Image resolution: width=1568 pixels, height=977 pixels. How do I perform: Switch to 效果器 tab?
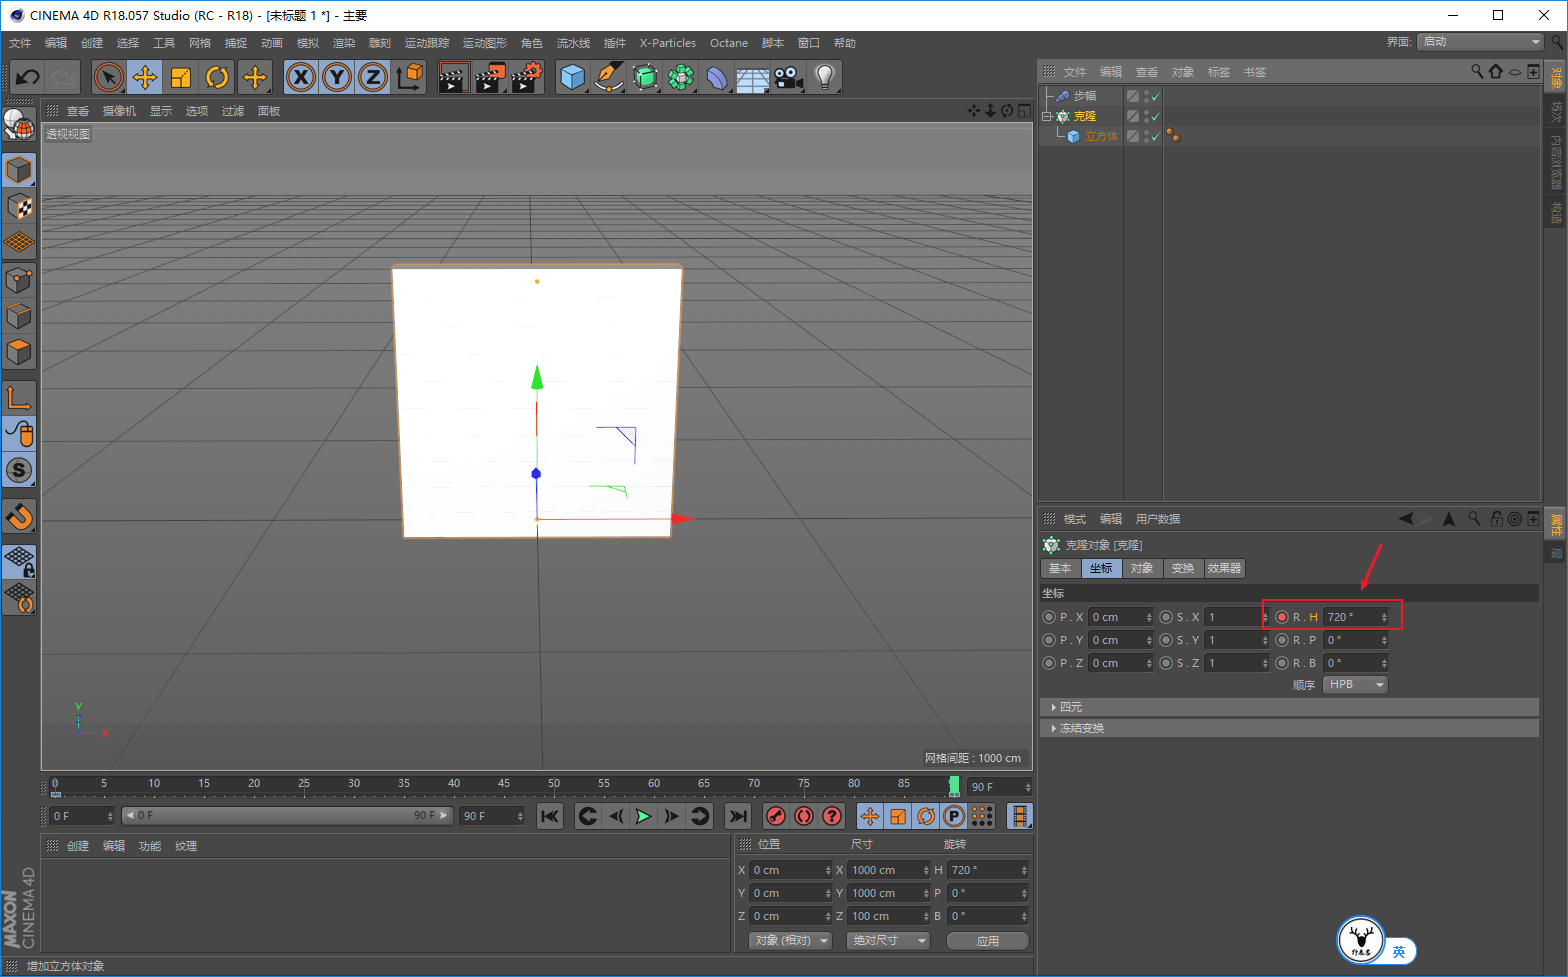point(1225,568)
